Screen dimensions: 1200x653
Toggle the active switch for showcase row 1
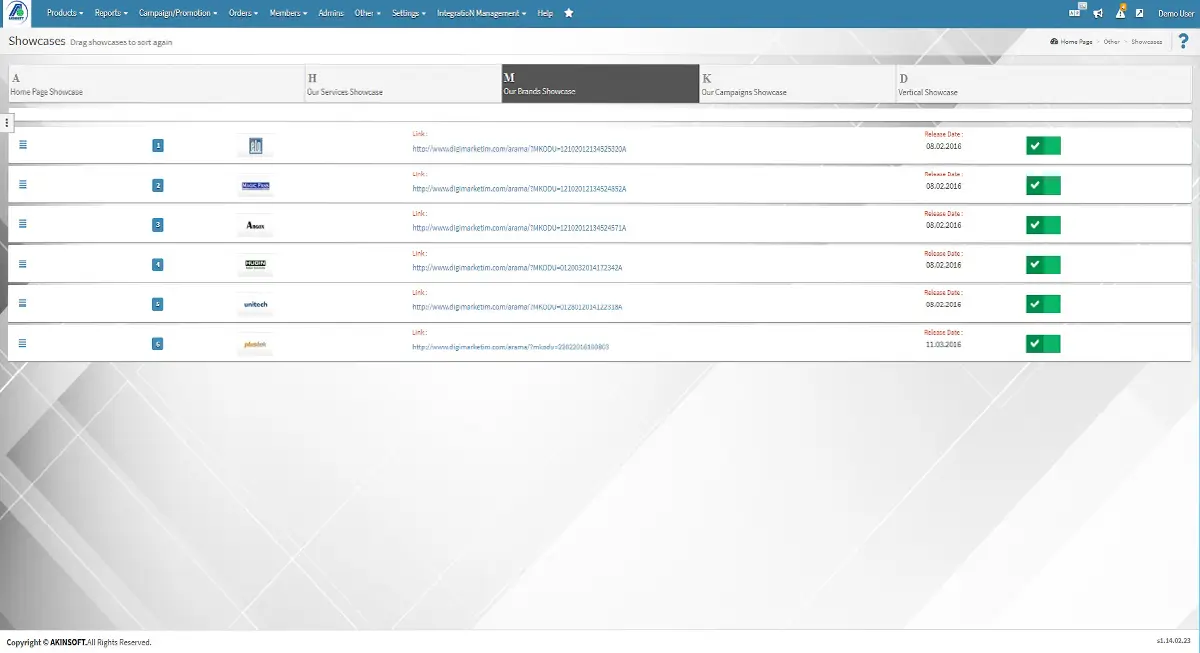[1043, 146]
